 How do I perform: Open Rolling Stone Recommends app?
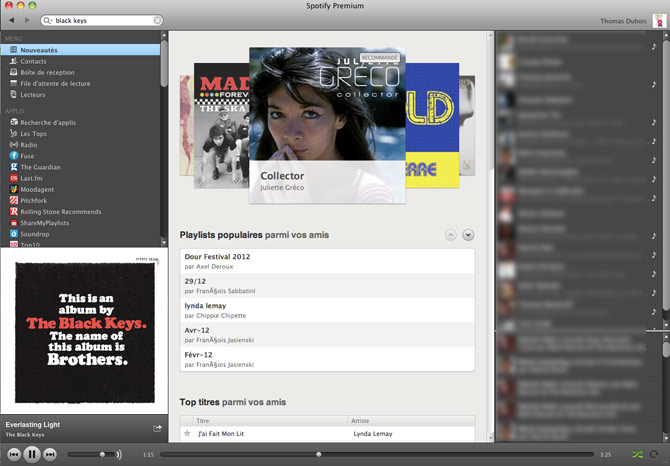click(x=60, y=211)
